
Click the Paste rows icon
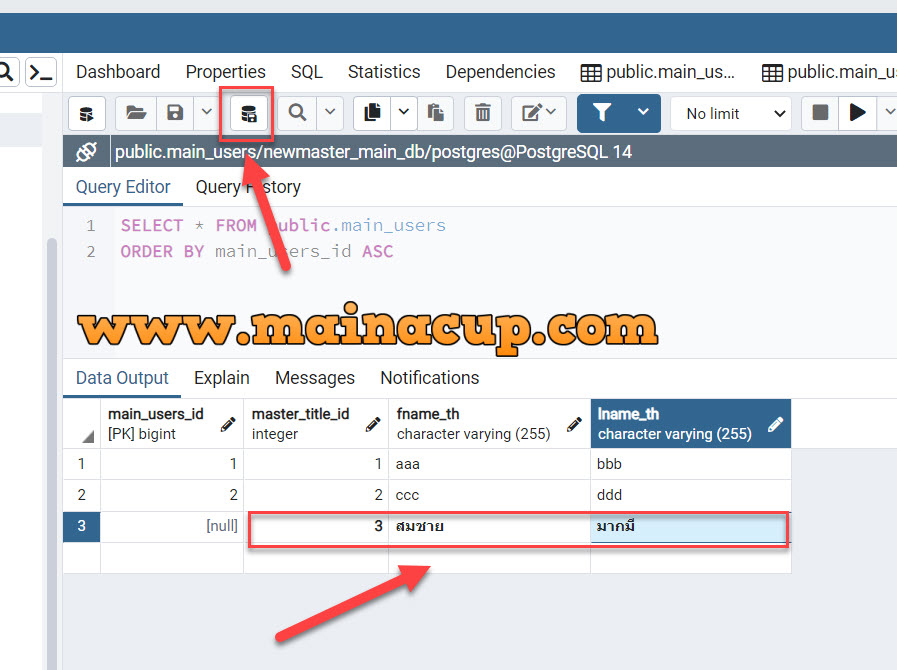(x=435, y=113)
